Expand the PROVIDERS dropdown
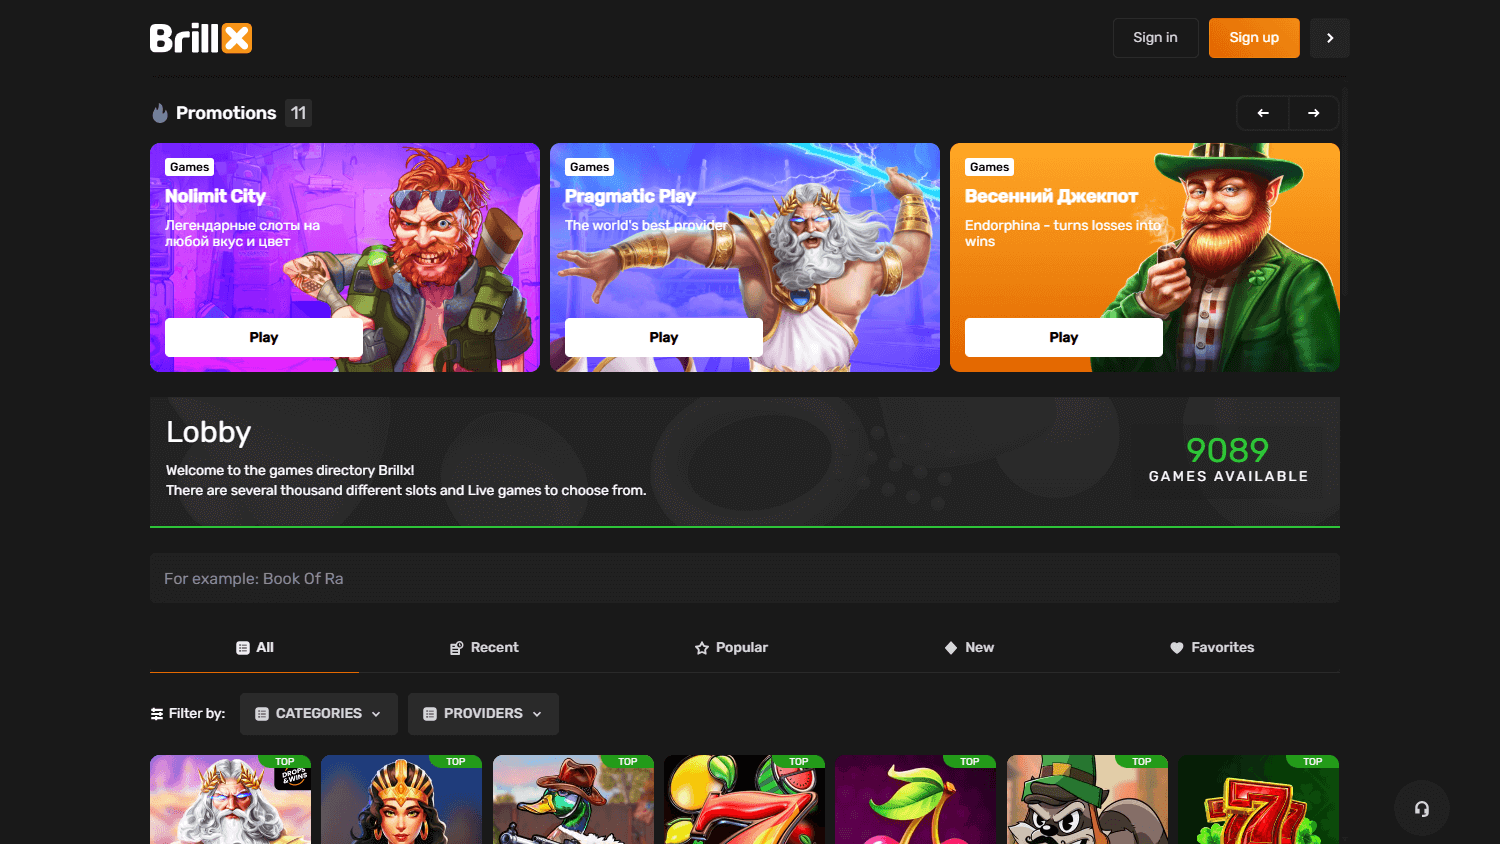Screen dimensions: 1500x844 click(483, 714)
